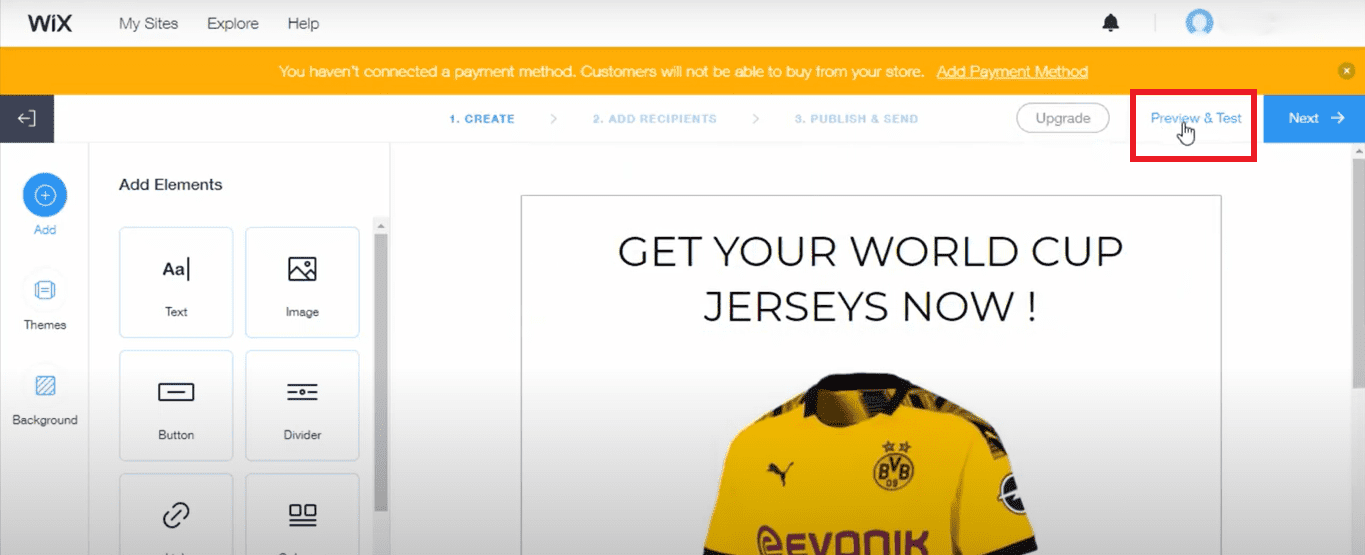Viewport: 1365px width, 555px height.
Task: Add a Button element
Action: [x=176, y=405]
